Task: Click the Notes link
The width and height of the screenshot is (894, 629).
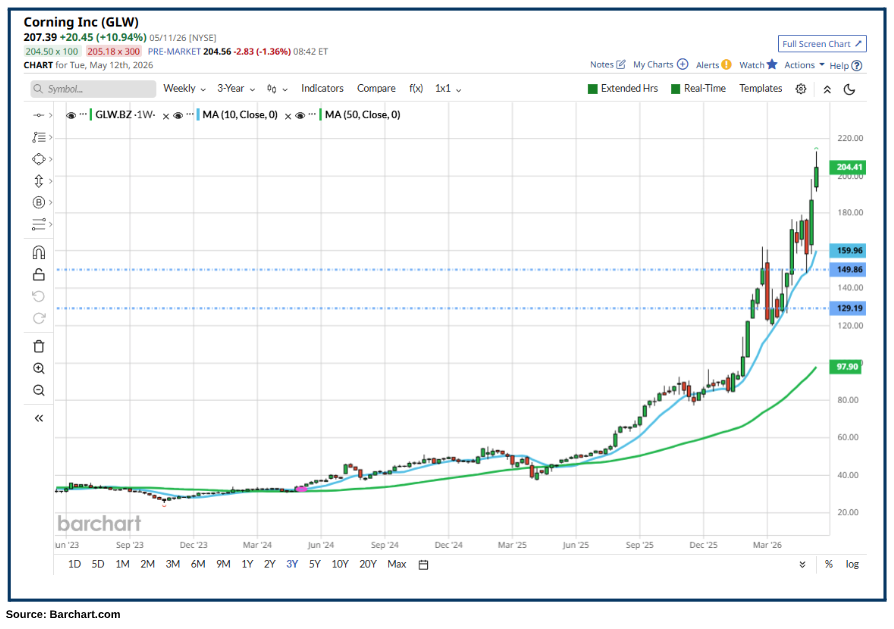Action: (x=602, y=64)
